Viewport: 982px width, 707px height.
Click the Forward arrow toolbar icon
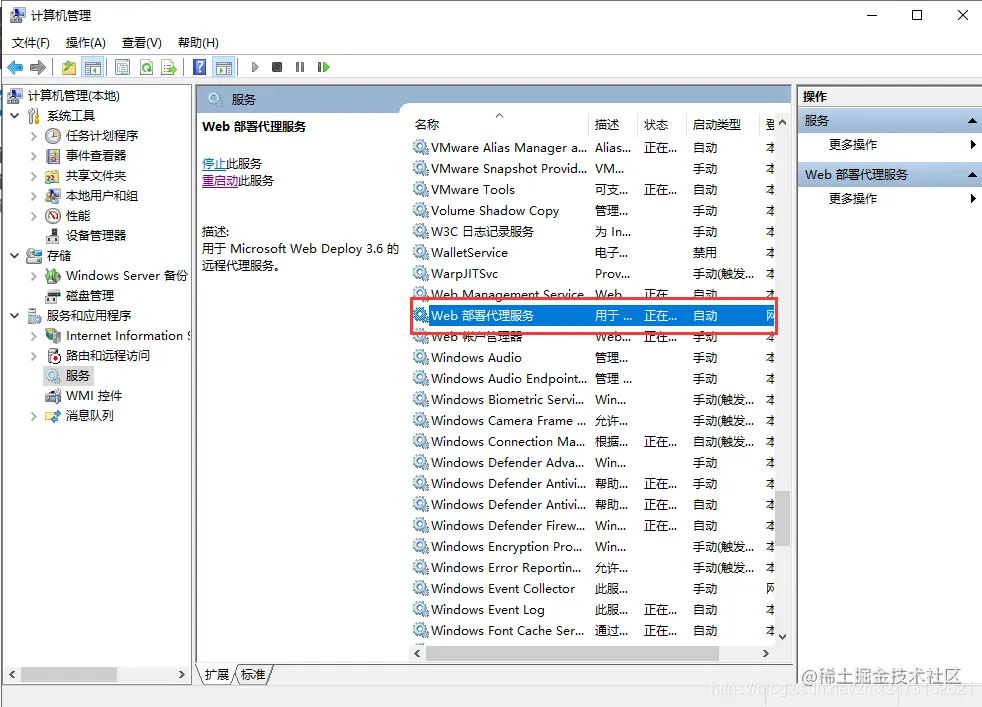pyautogui.click(x=38, y=67)
